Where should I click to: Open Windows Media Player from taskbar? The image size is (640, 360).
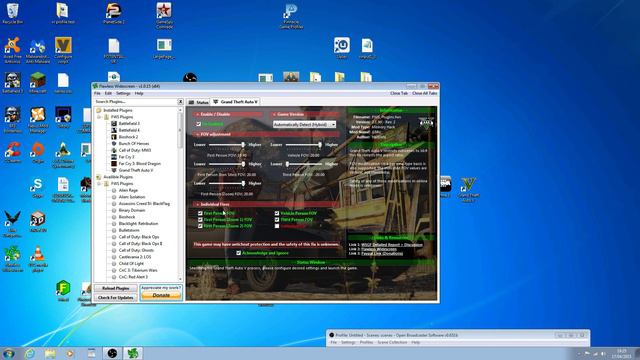(x=70, y=353)
